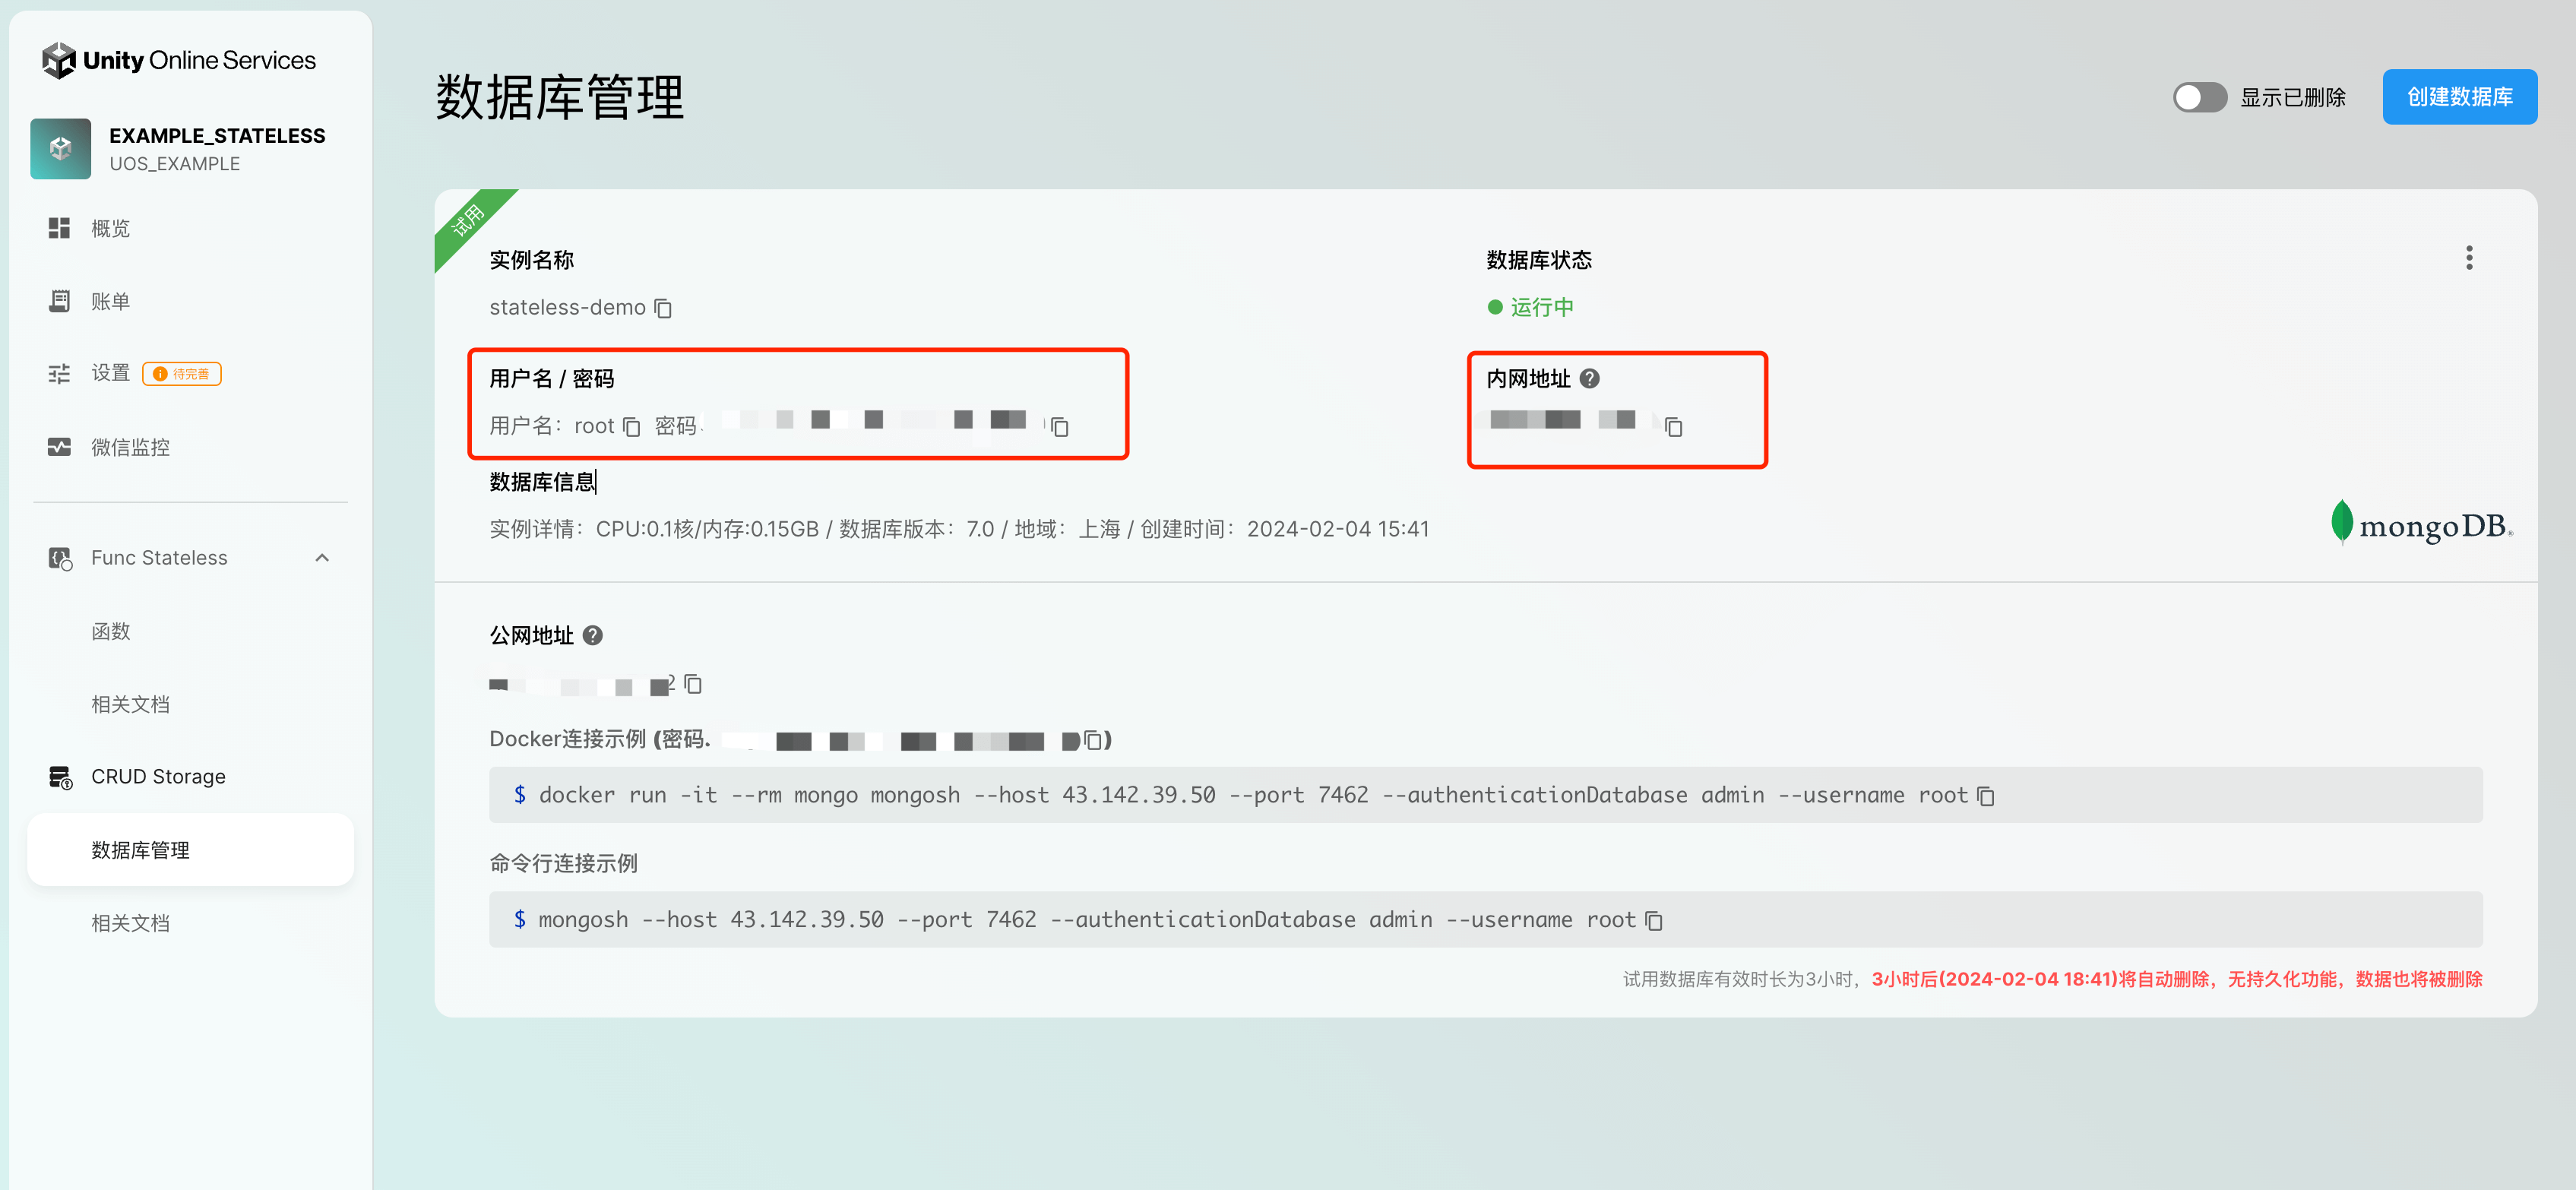Copy the mongosh command line example

point(1654,920)
